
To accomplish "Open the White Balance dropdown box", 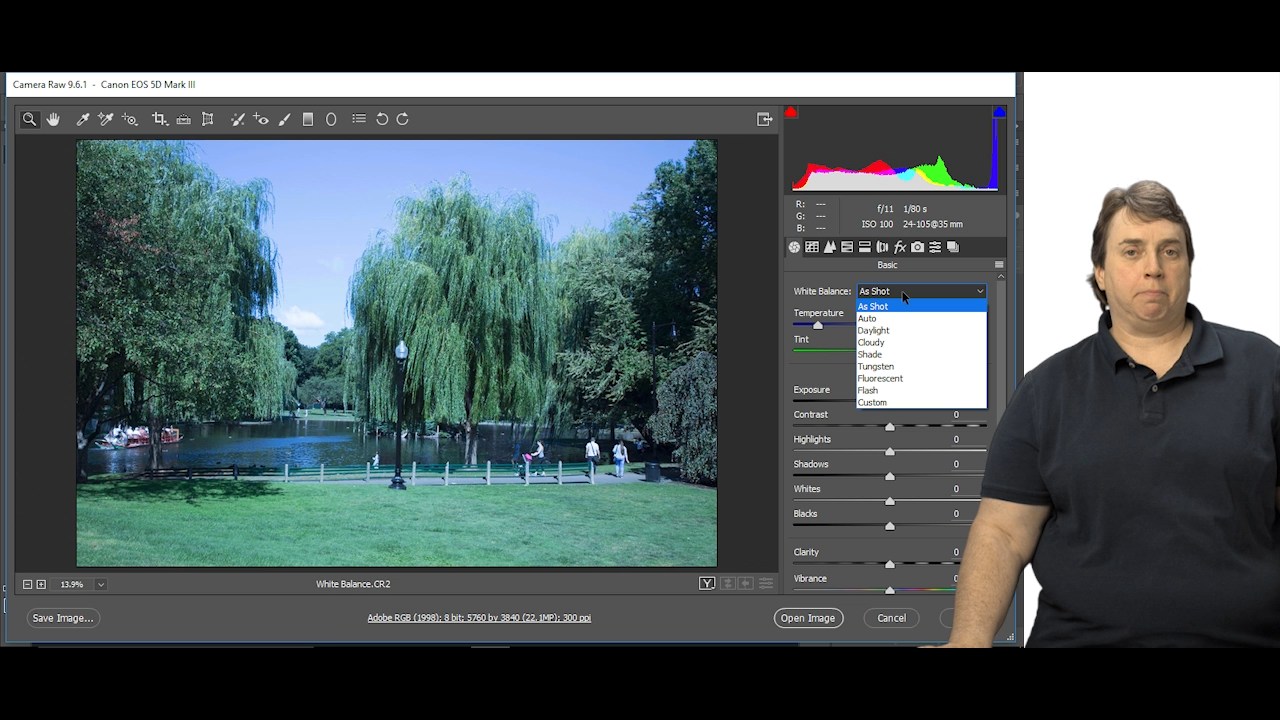I will (x=921, y=291).
